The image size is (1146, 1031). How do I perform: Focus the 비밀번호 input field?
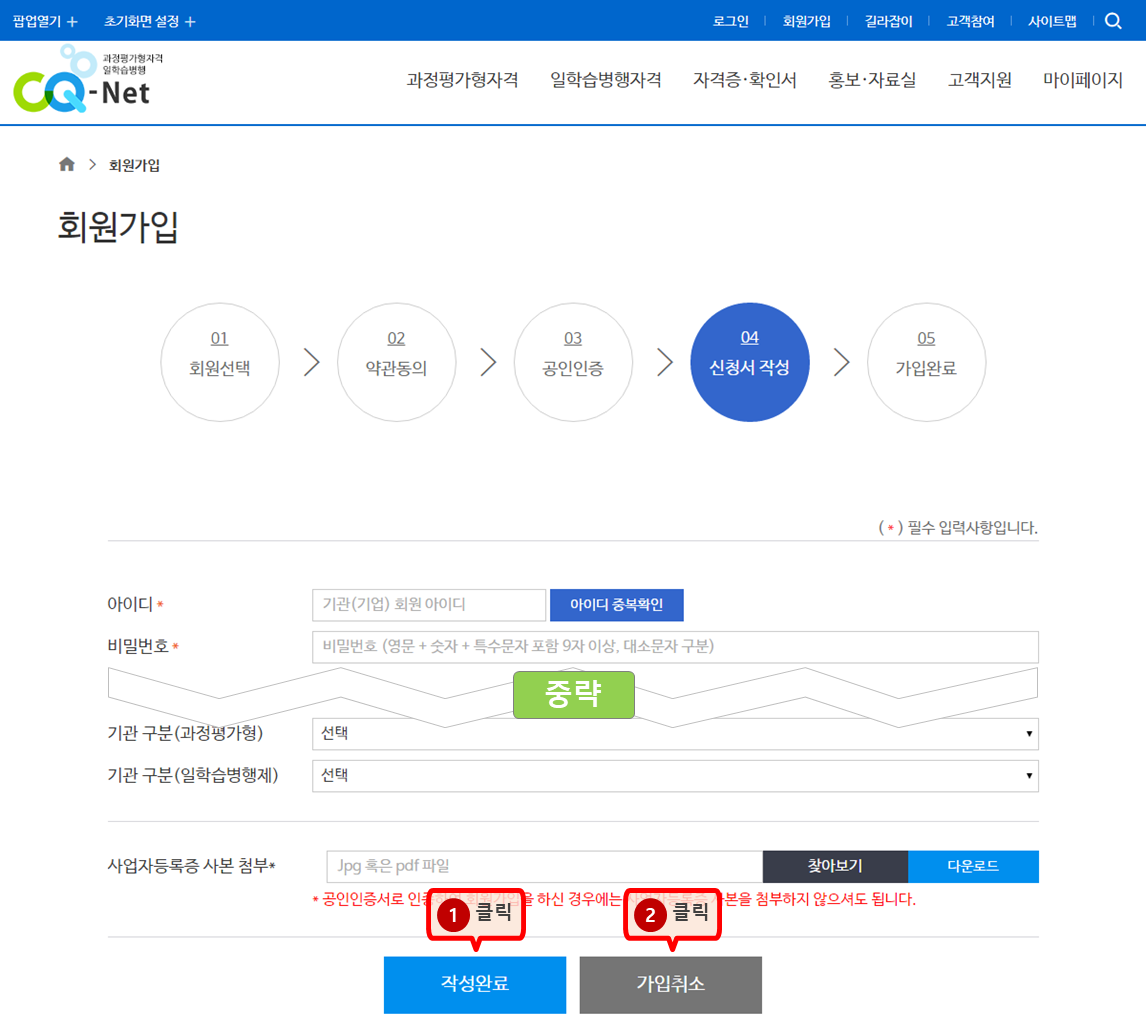[x=675, y=647]
